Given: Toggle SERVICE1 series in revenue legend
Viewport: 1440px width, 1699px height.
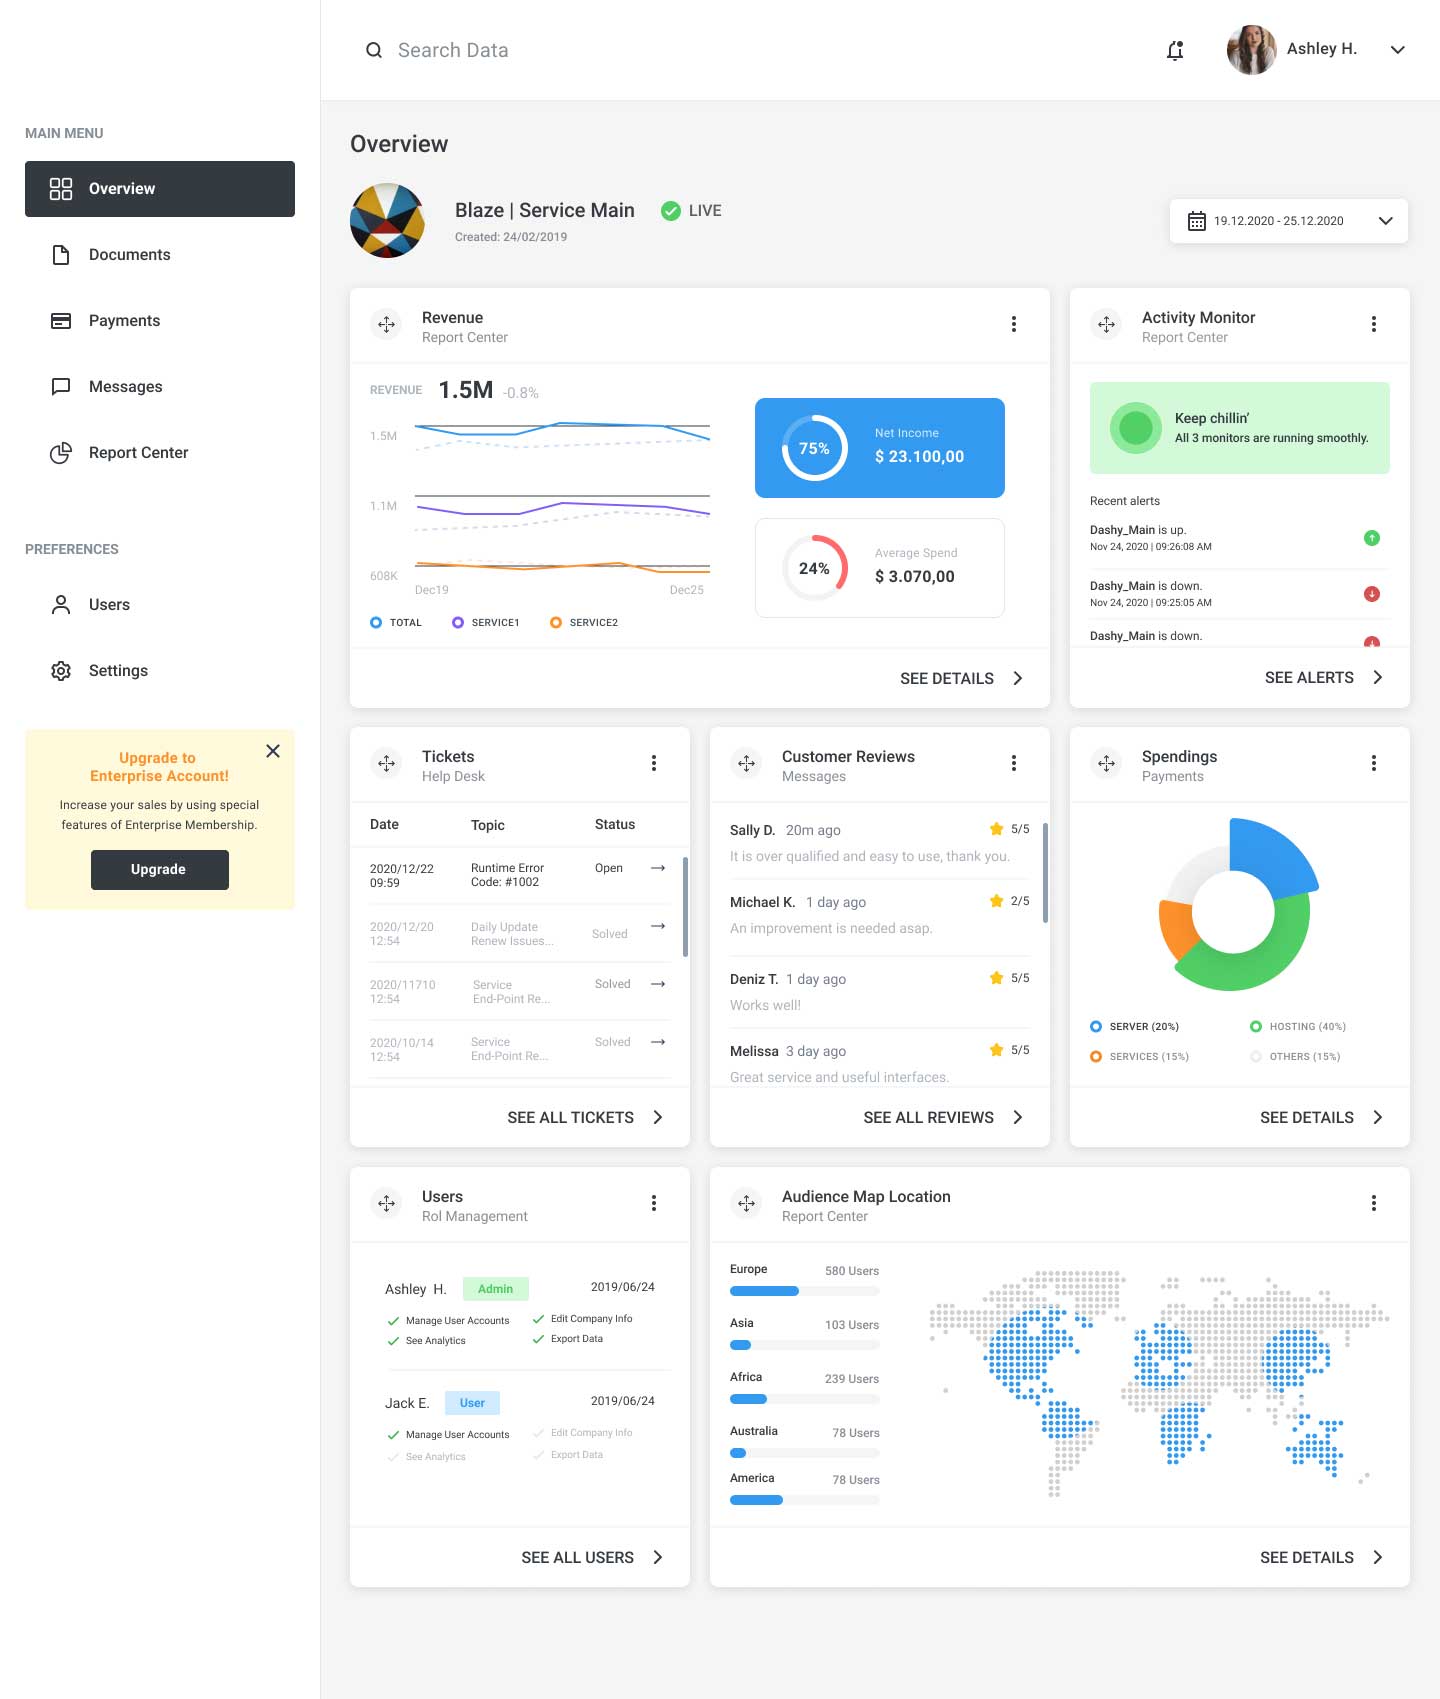Looking at the screenshot, I should click(x=458, y=622).
